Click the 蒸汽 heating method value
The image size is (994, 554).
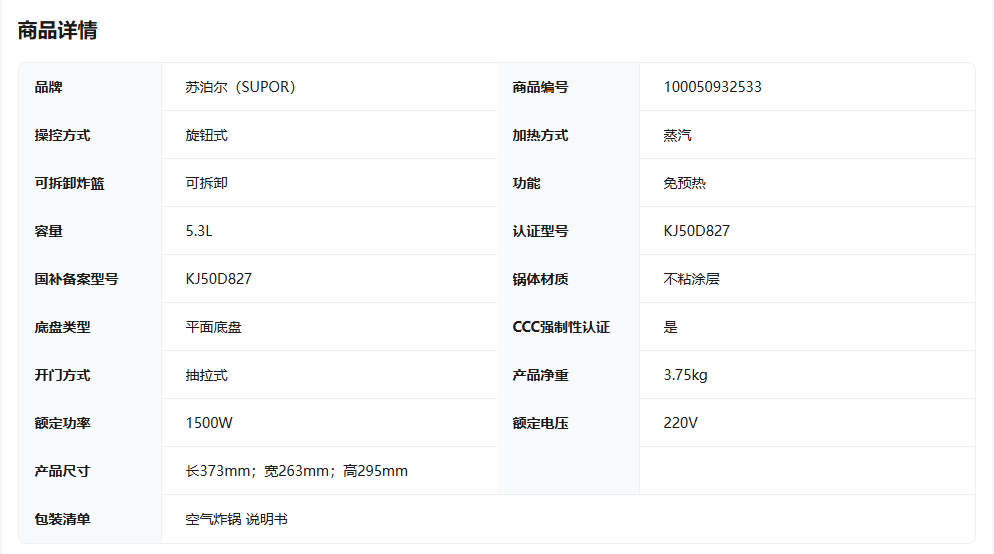(x=677, y=135)
